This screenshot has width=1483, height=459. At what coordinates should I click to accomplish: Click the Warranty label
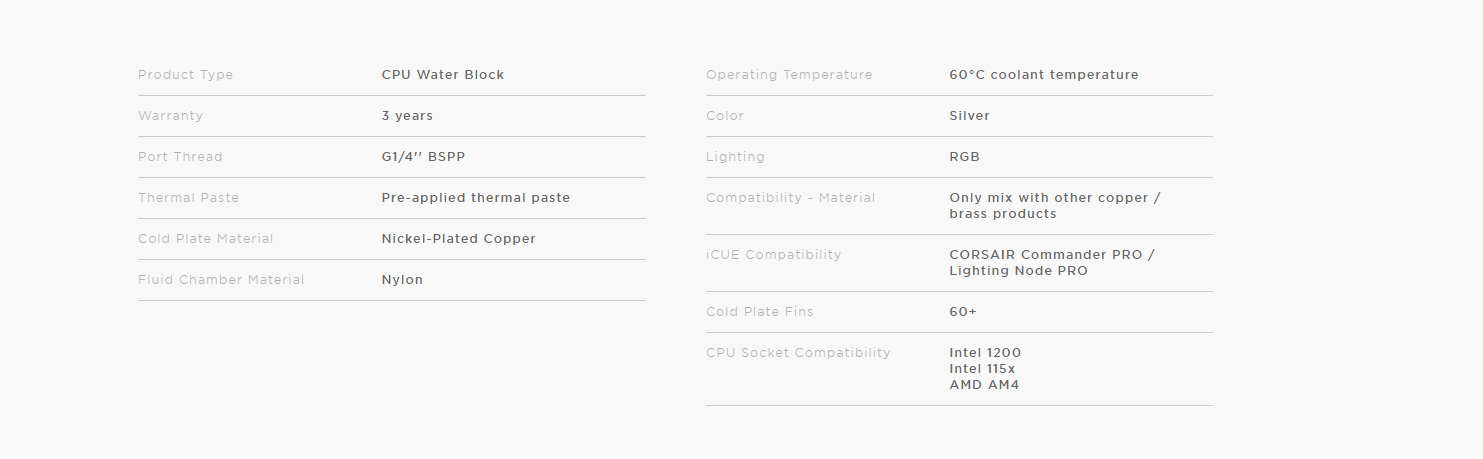170,116
